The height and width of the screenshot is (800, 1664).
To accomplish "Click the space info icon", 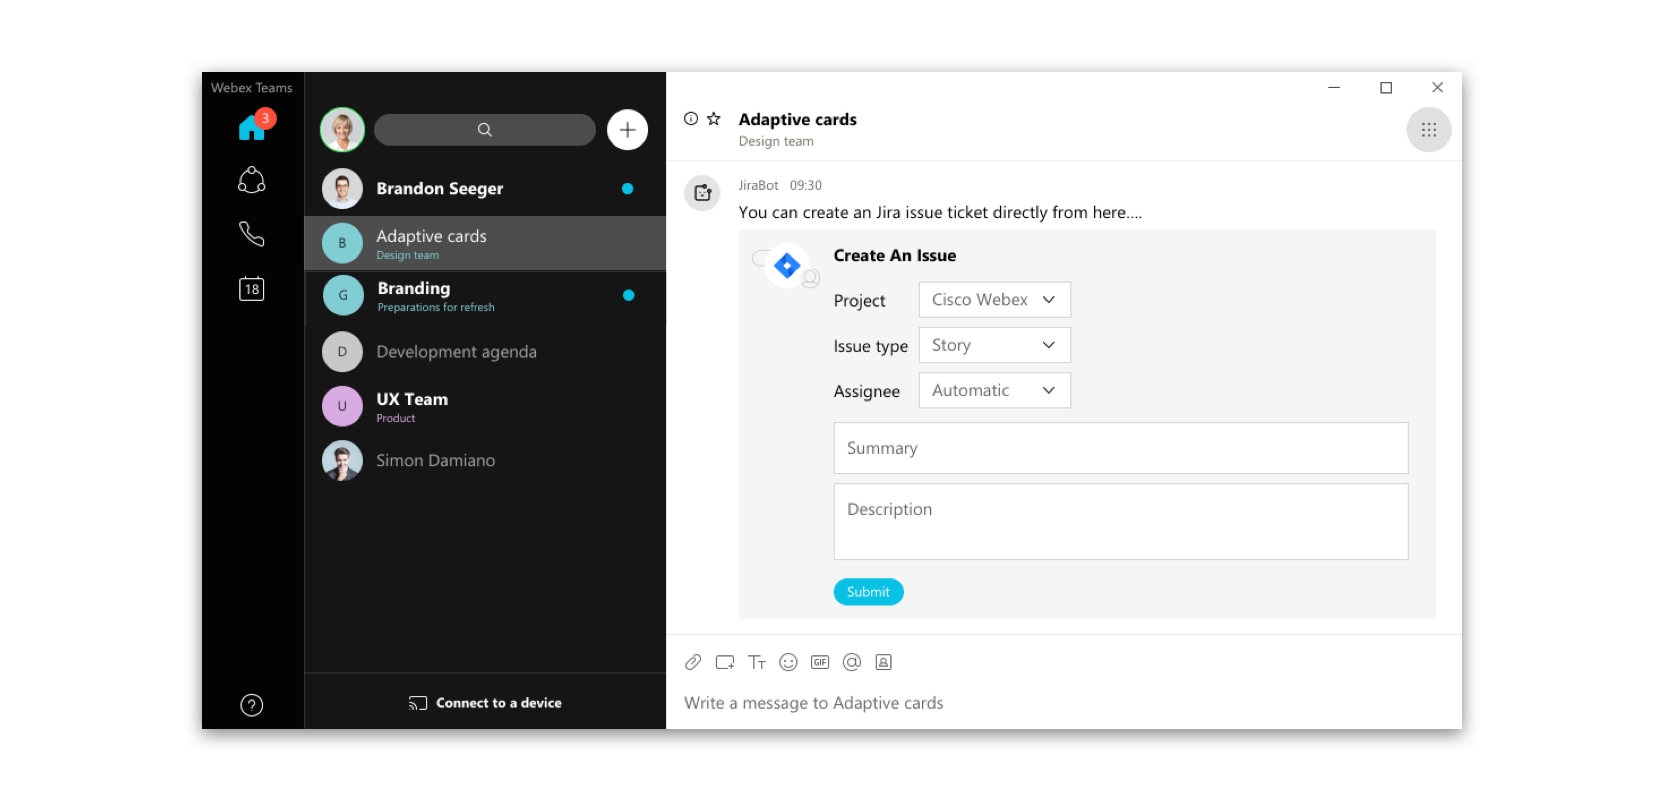I will coord(691,118).
